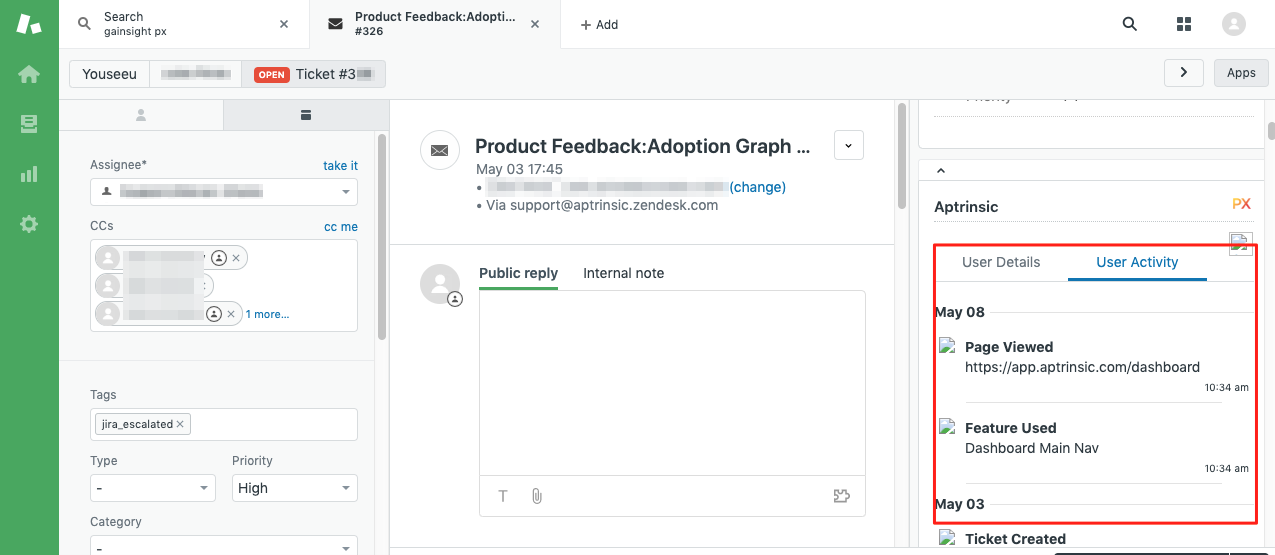The width and height of the screenshot is (1275, 555).
Task: Switch to the Search gainsight px tab
Action: [184, 24]
